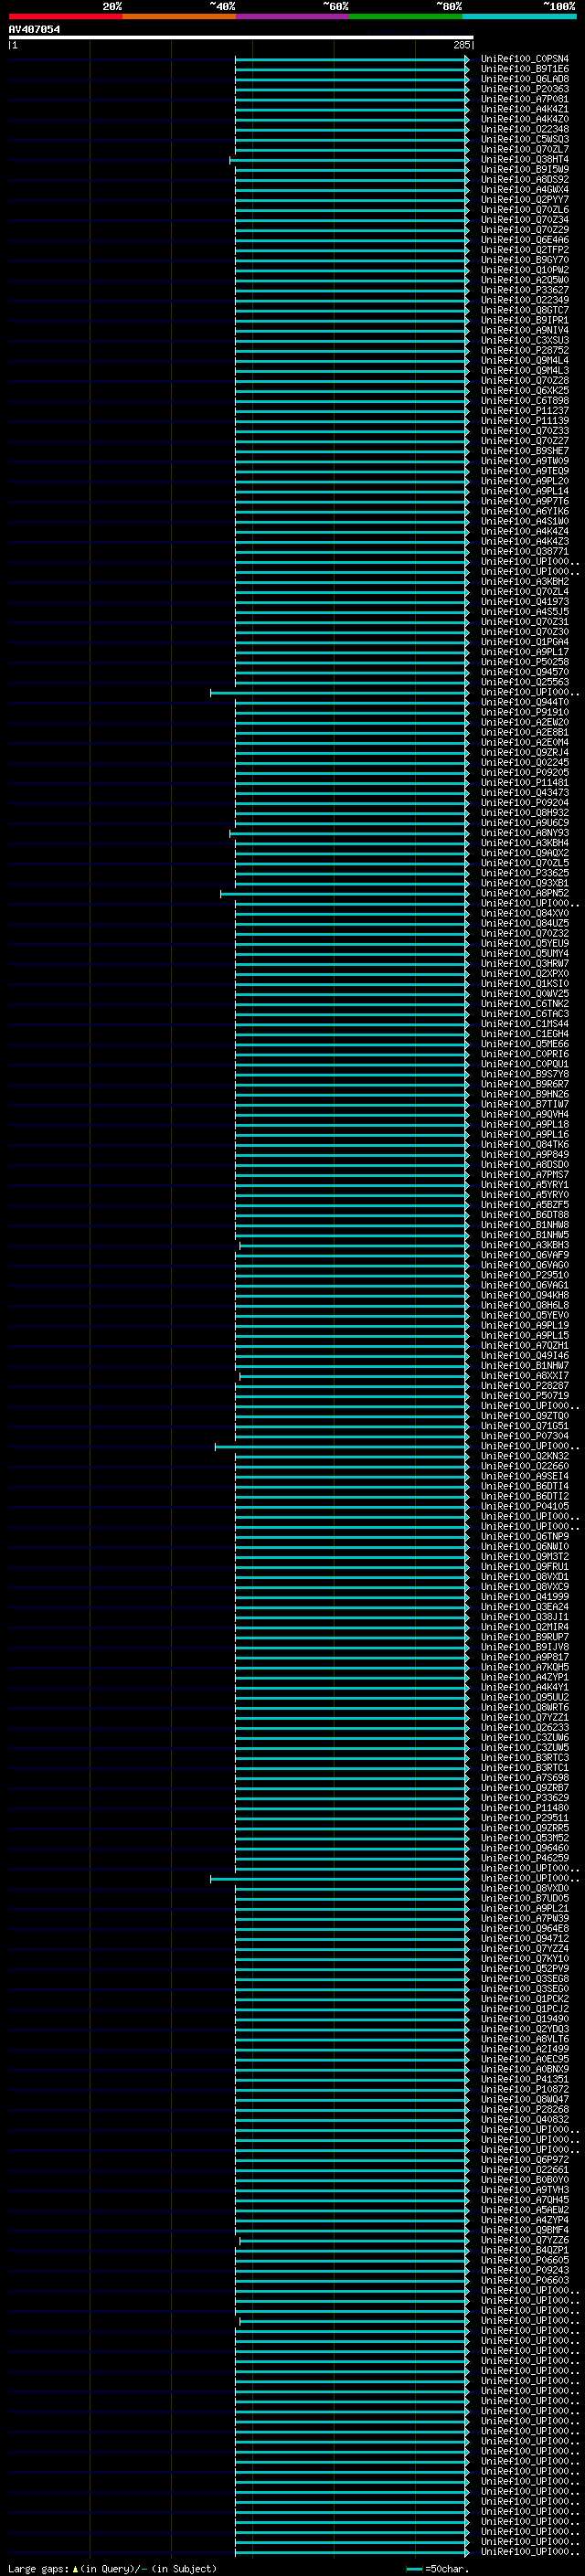The width and height of the screenshot is (585, 2576).
Task: Select hit UniRef100_Q02245
Action: (x=525, y=762)
